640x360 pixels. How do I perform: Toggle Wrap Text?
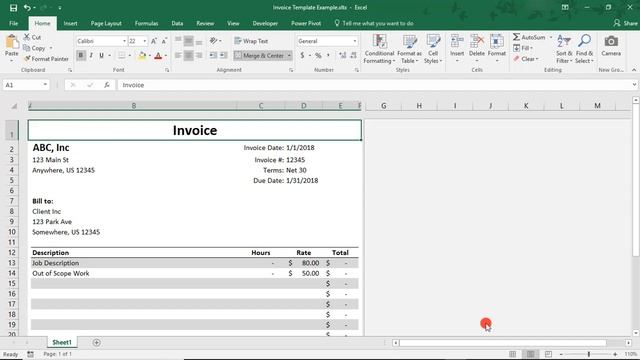point(251,41)
